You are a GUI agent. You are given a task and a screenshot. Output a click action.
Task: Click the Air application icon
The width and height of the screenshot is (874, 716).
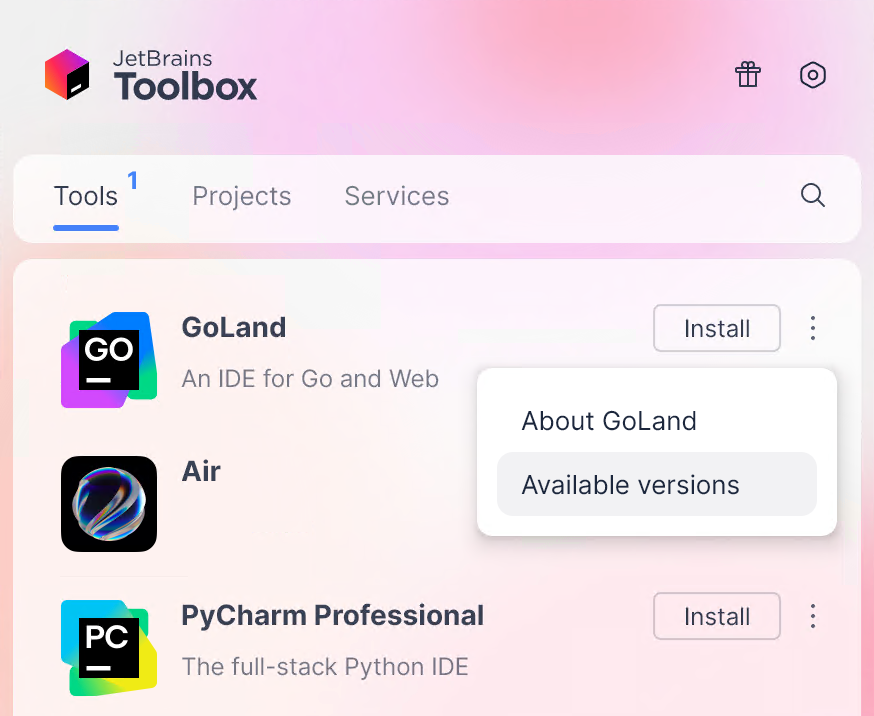pyautogui.click(x=108, y=503)
